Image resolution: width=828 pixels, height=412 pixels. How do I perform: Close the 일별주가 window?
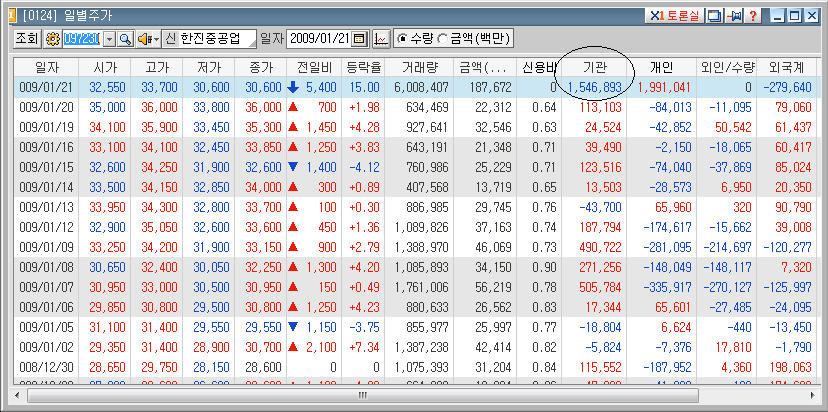(x=811, y=16)
